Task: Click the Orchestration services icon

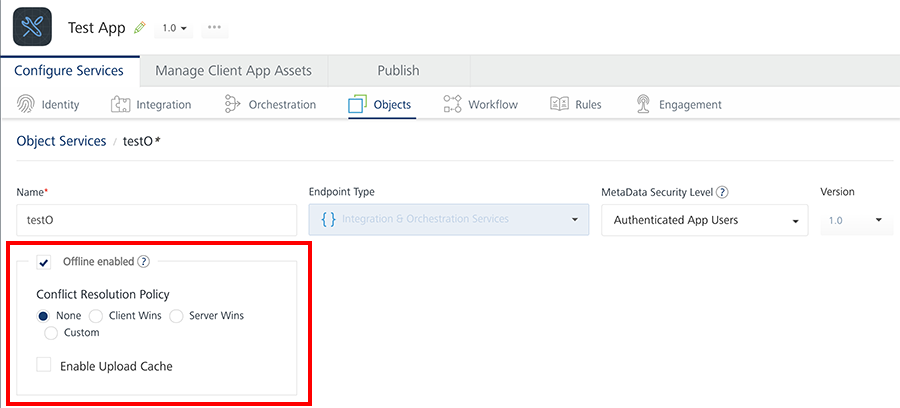Action: [232, 104]
